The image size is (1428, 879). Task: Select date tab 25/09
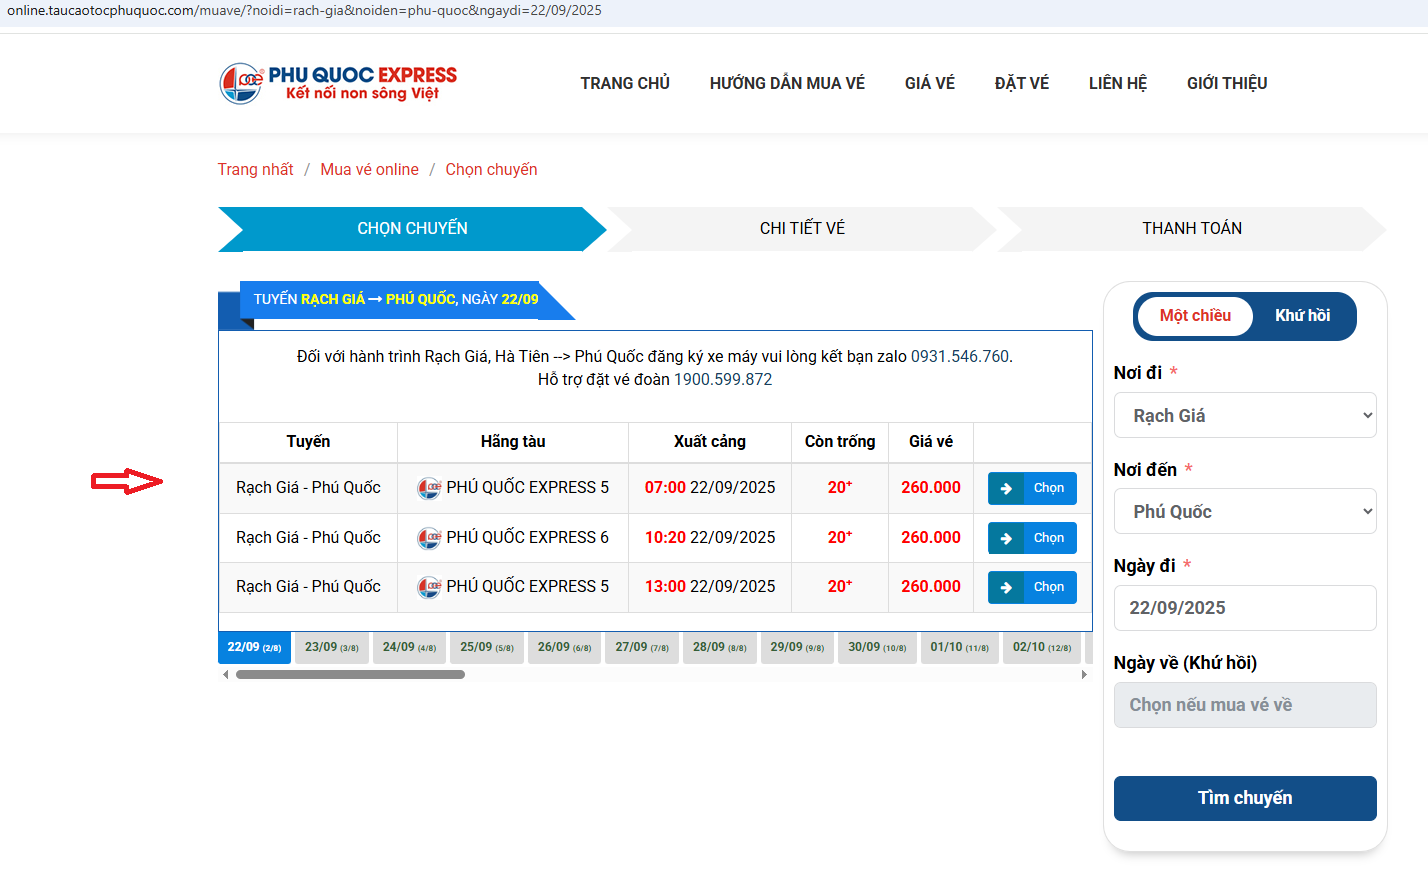487,648
